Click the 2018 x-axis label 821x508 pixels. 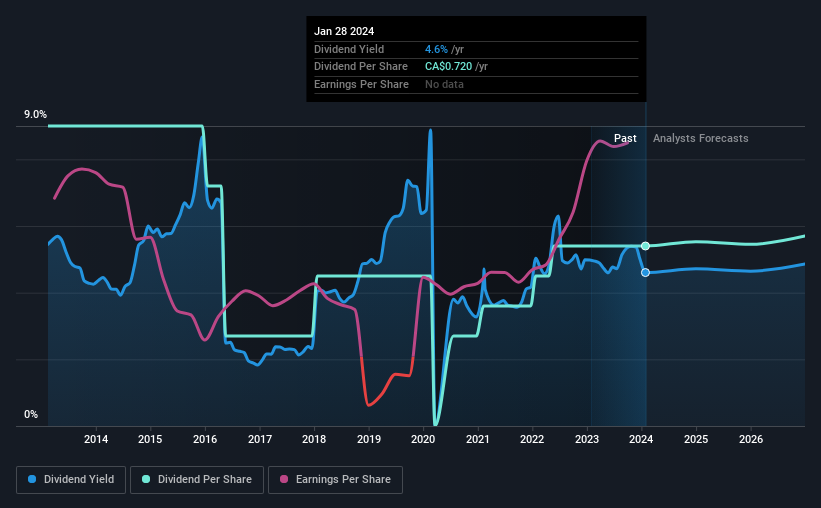tap(314, 439)
